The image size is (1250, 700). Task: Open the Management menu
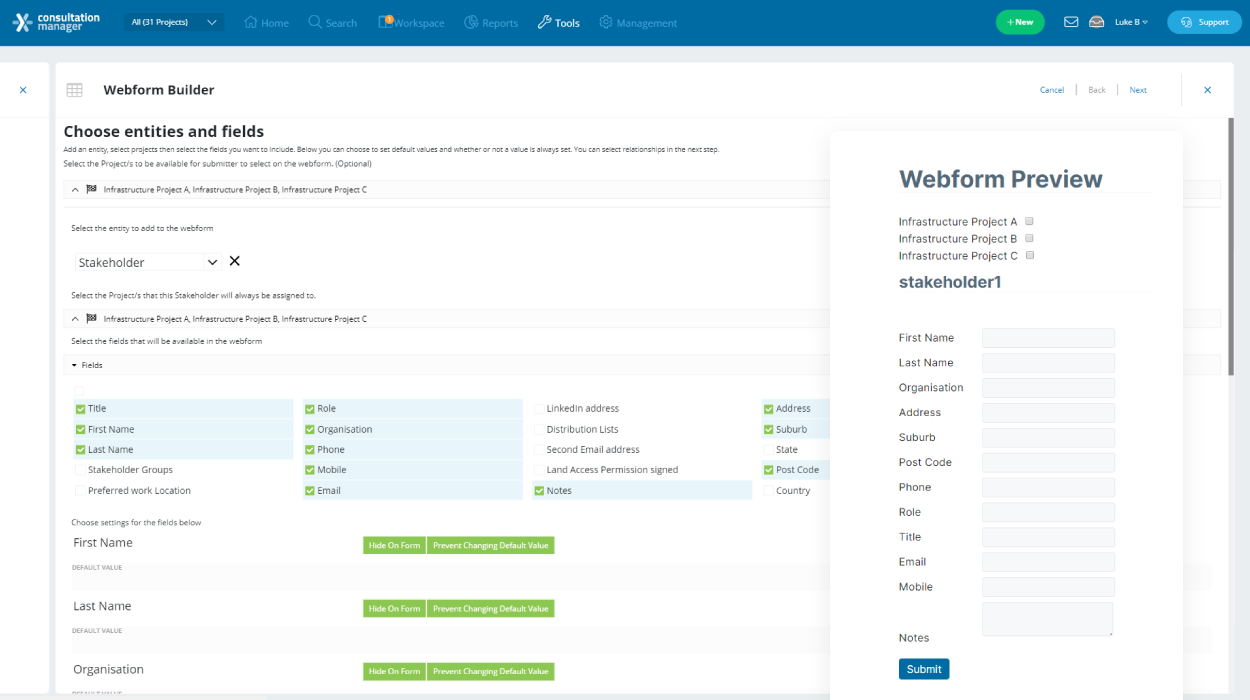pos(638,22)
